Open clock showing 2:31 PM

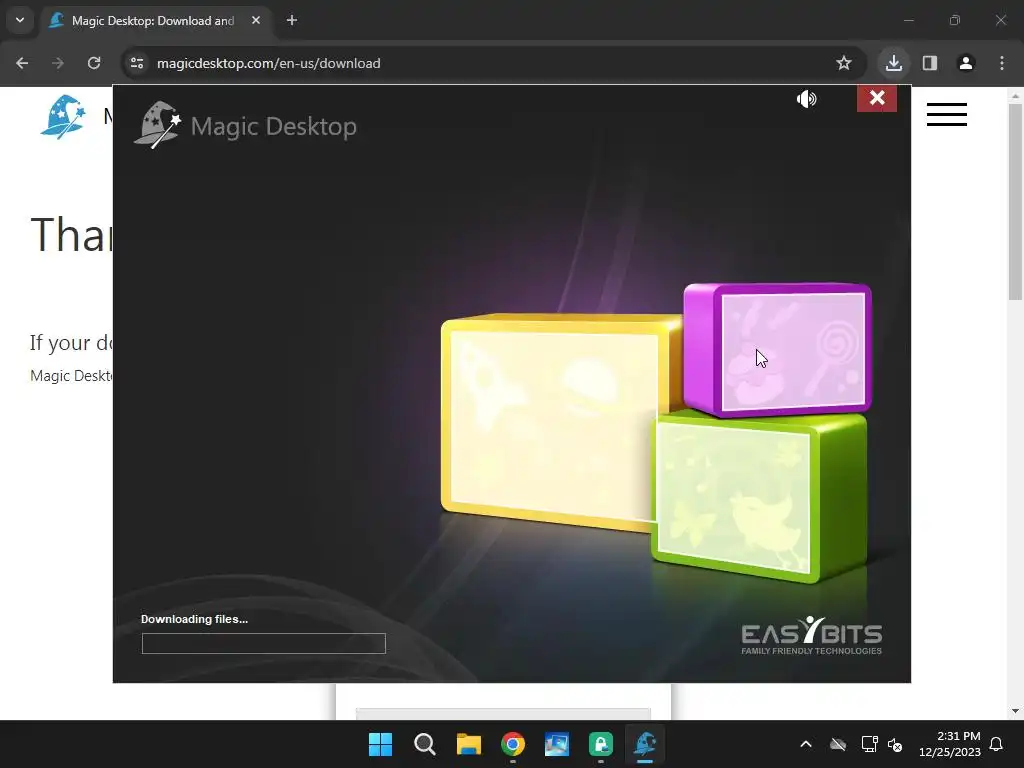[x=950, y=744]
